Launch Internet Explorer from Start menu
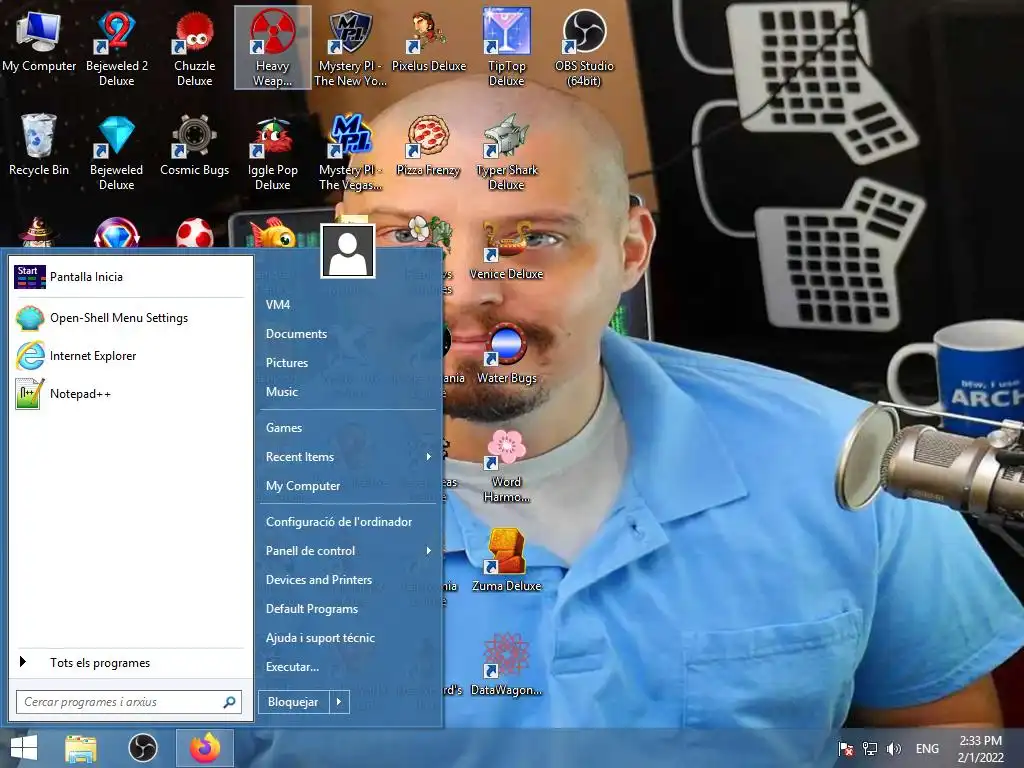 pyautogui.click(x=129, y=356)
